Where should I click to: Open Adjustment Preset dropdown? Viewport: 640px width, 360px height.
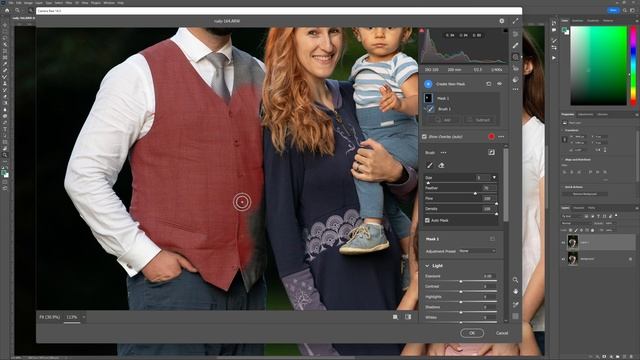[x=477, y=251]
